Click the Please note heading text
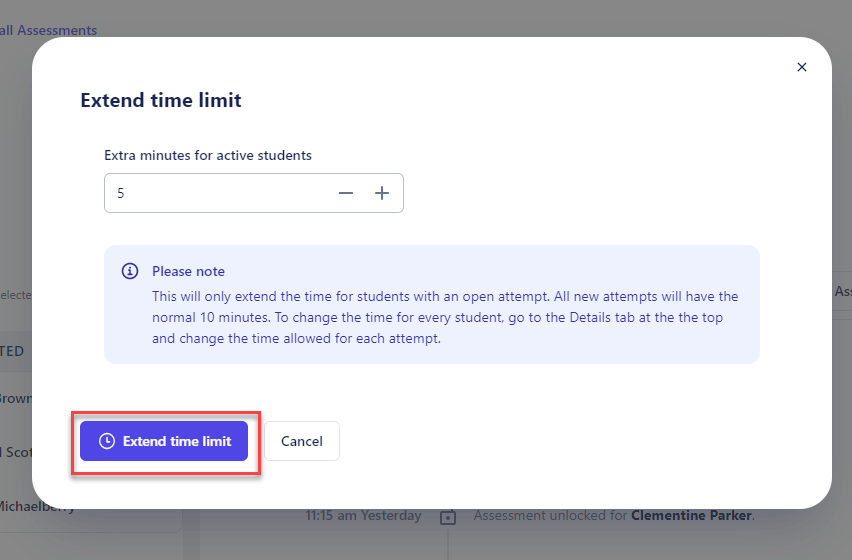852x560 pixels. click(x=188, y=271)
